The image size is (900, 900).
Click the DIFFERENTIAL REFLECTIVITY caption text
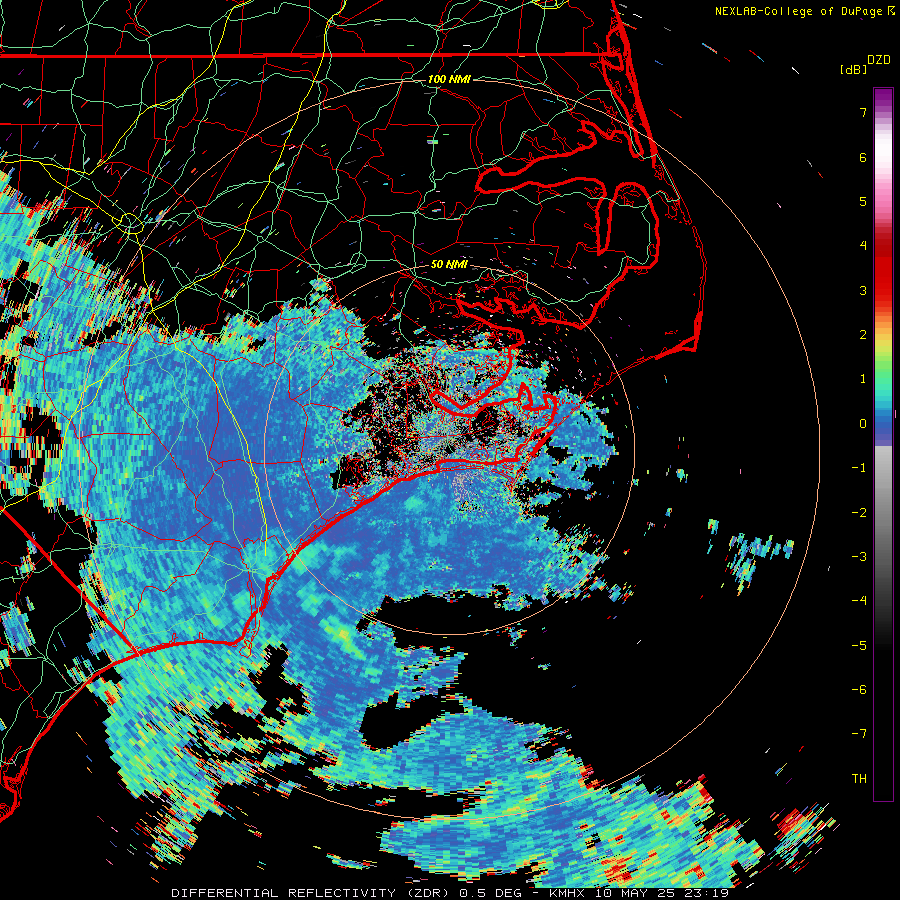tap(283, 893)
